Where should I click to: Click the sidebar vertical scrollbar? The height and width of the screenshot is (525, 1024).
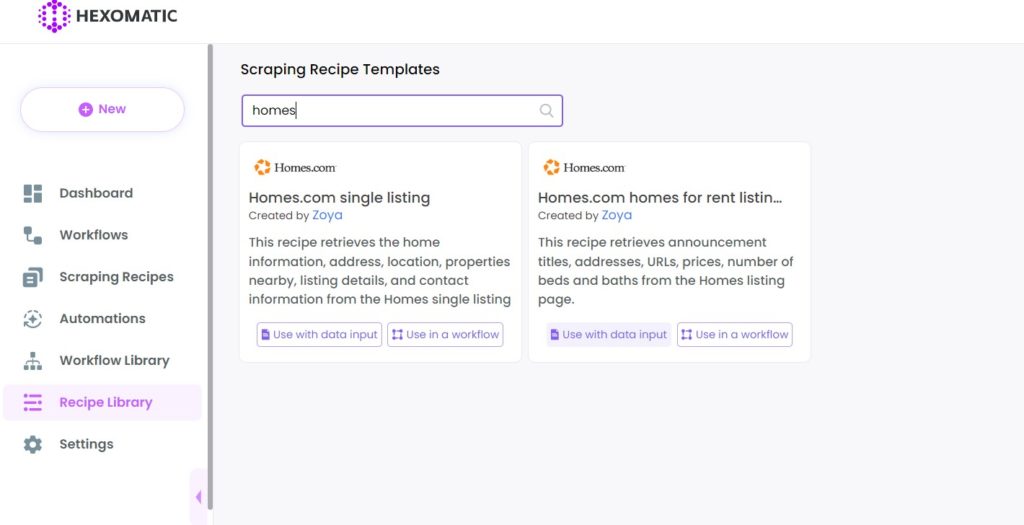[210, 276]
